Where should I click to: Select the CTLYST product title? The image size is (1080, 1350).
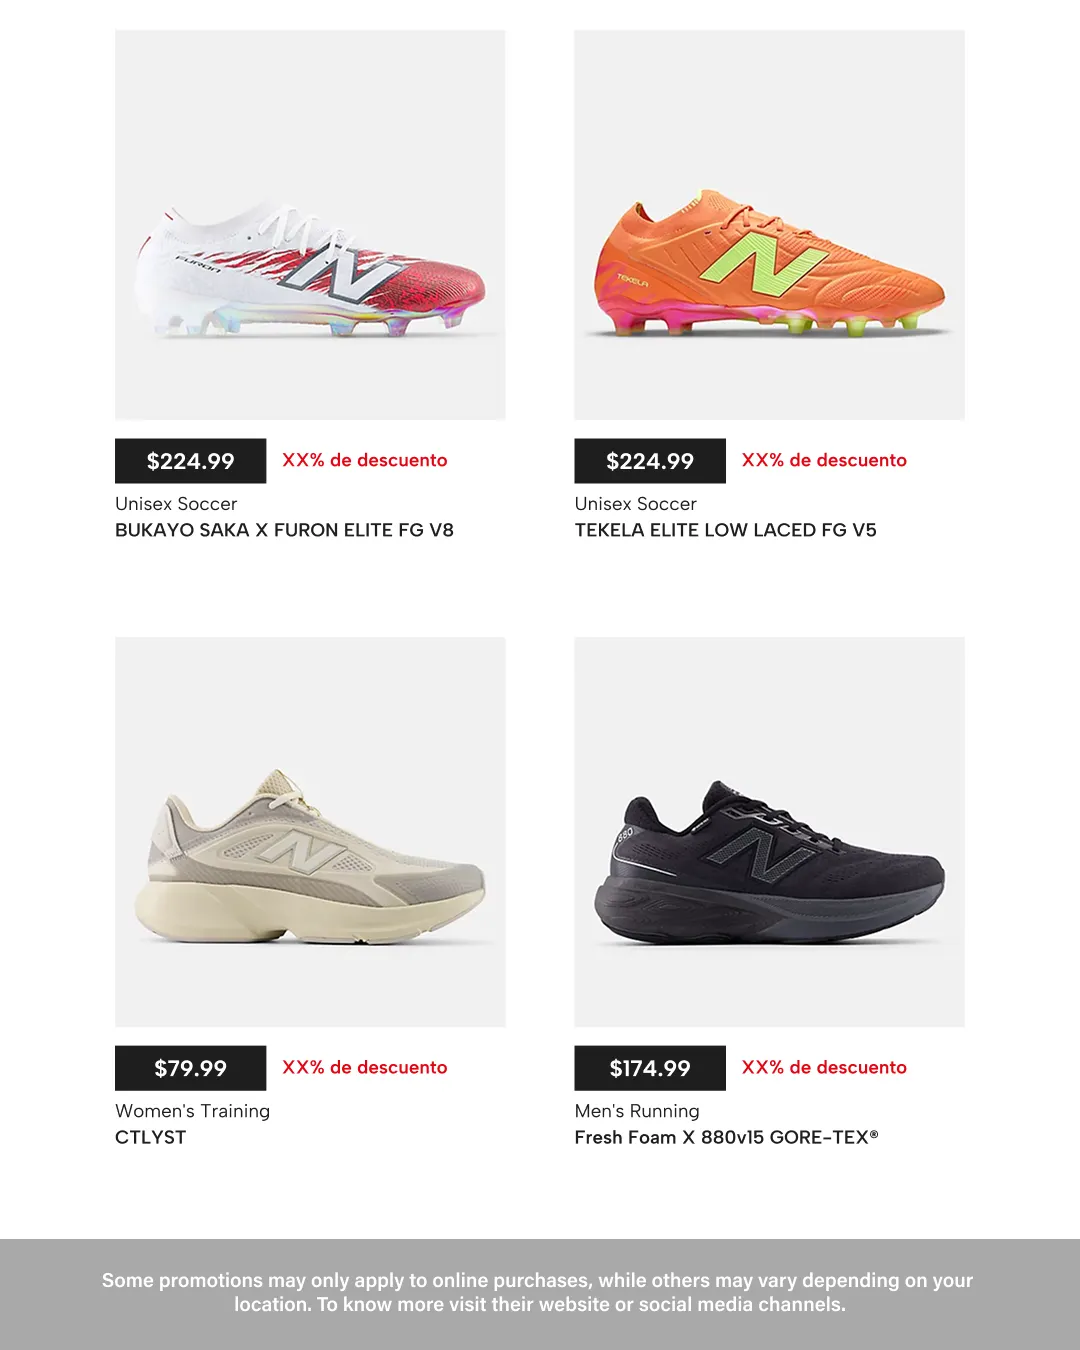pyautogui.click(x=150, y=1137)
